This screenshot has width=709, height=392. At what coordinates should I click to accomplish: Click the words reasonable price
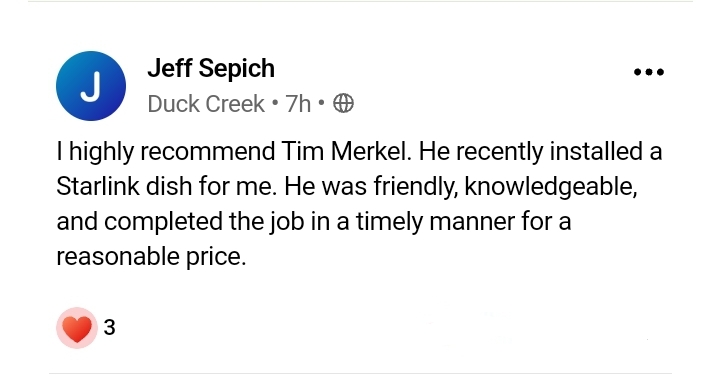pos(151,256)
